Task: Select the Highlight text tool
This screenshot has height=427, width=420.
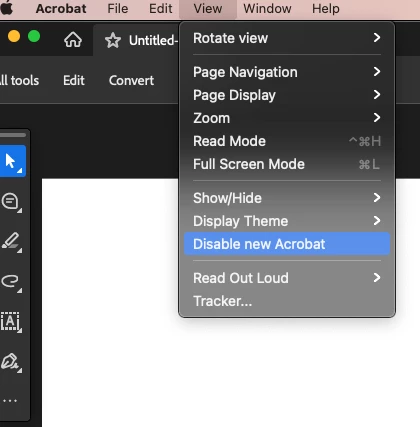Action: point(12,242)
